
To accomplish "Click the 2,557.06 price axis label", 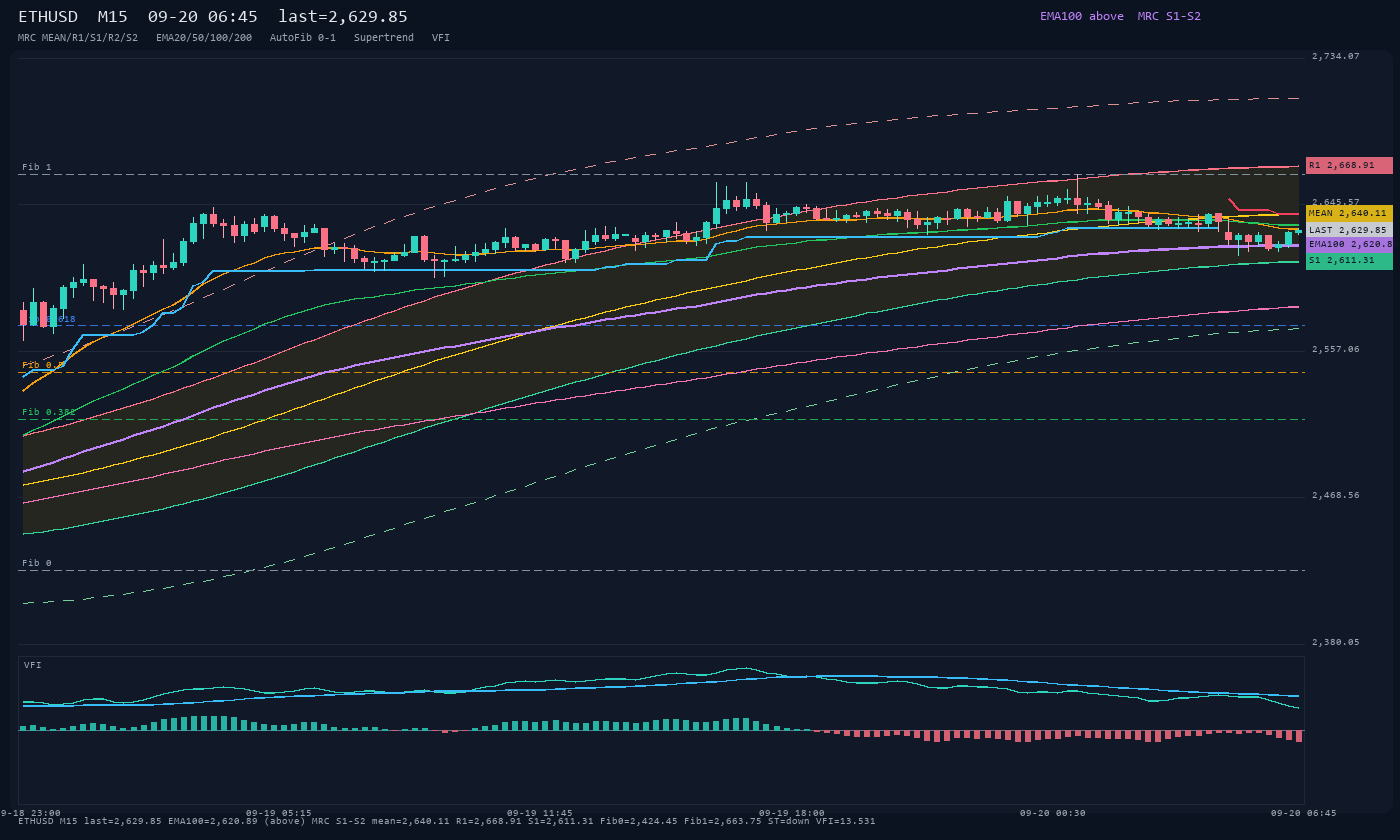I will tap(1336, 349).
